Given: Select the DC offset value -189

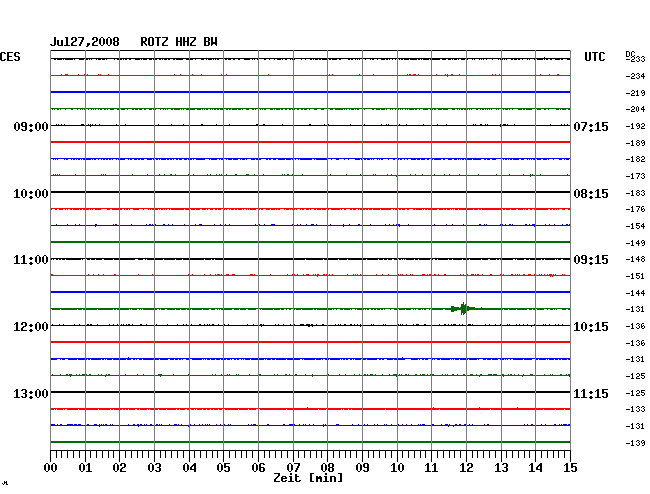Looking at the screenshot, I should pos(635,143).
